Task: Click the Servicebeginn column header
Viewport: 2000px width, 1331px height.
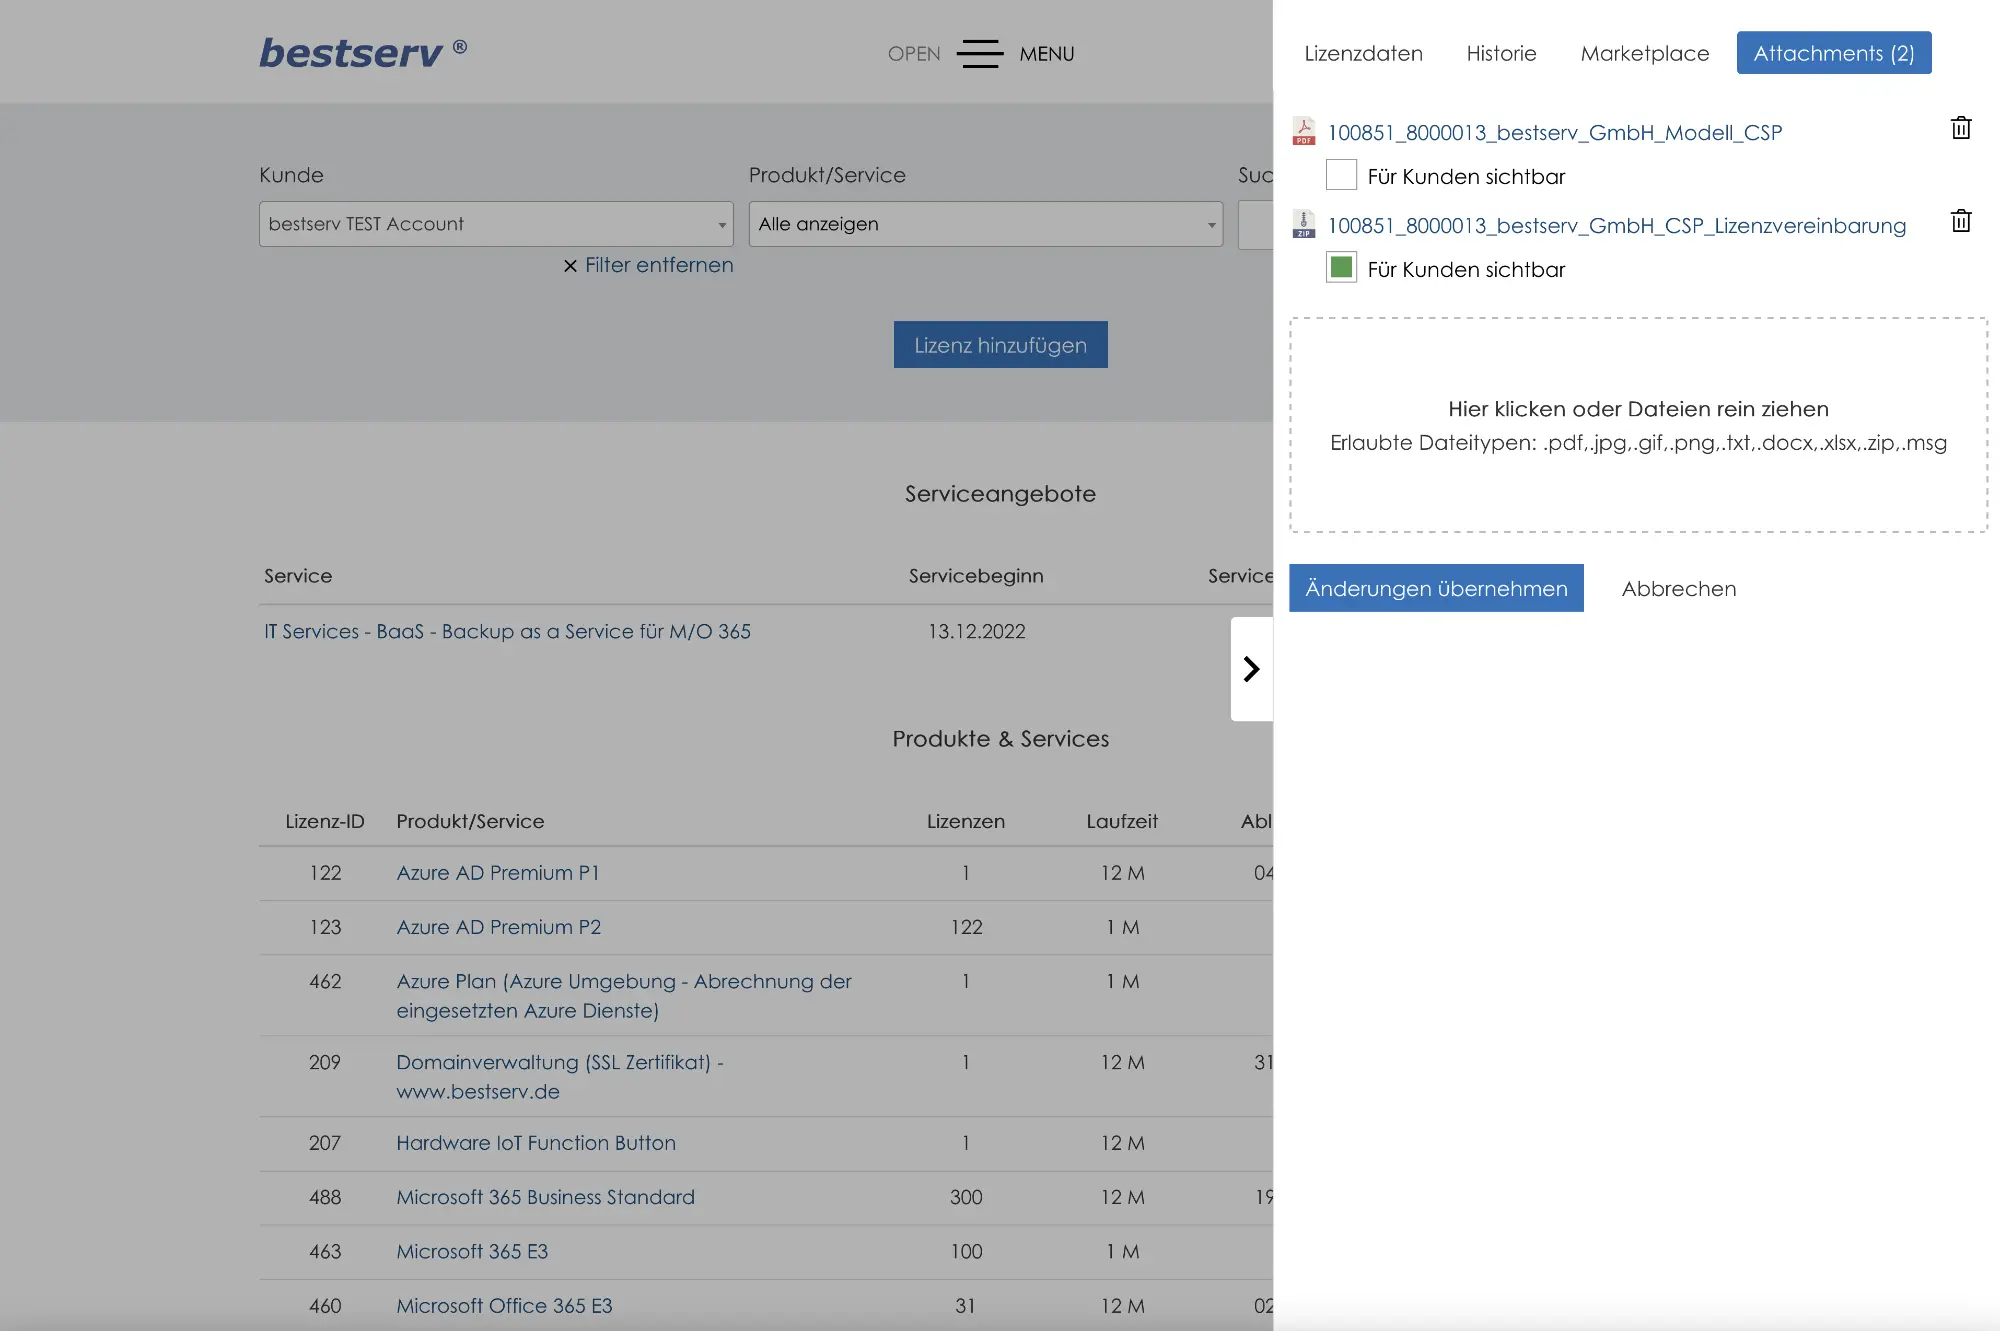Action: pos(976,576)
